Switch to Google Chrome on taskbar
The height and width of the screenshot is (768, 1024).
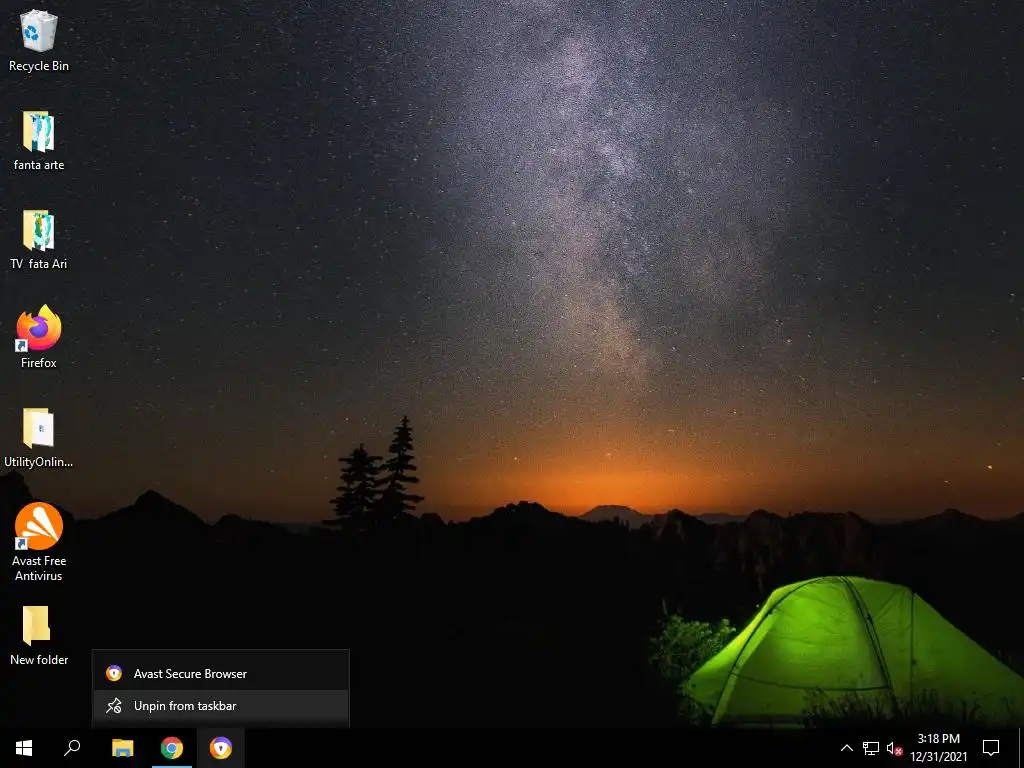tap(172, 748)
